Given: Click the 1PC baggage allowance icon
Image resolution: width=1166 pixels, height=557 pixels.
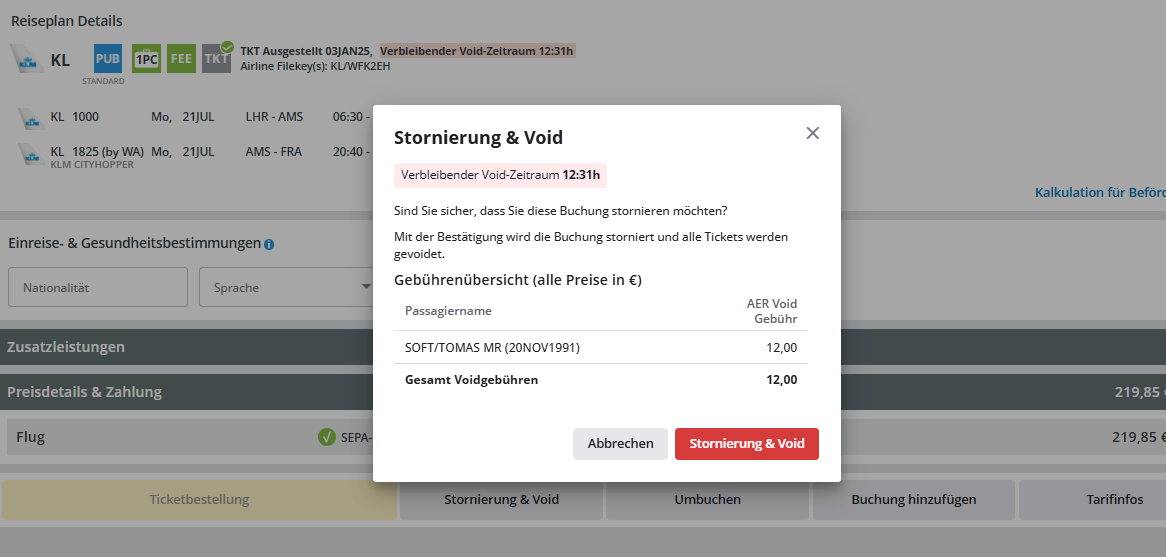Looking at the screenshot, I should [x=146, y=58].
